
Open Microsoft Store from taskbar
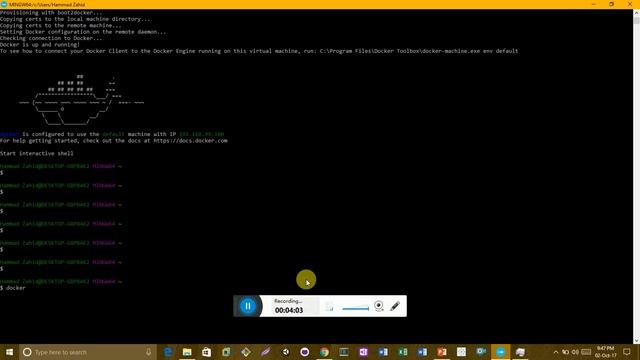(x=207, y=352)
